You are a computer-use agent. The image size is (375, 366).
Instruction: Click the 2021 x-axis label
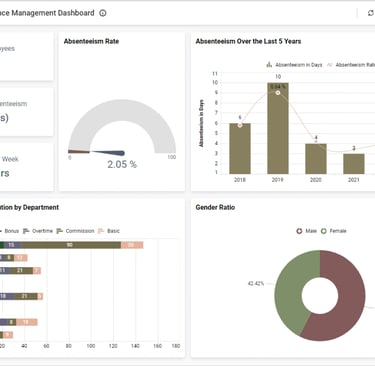pyautogui.click(x=354, y=180)
